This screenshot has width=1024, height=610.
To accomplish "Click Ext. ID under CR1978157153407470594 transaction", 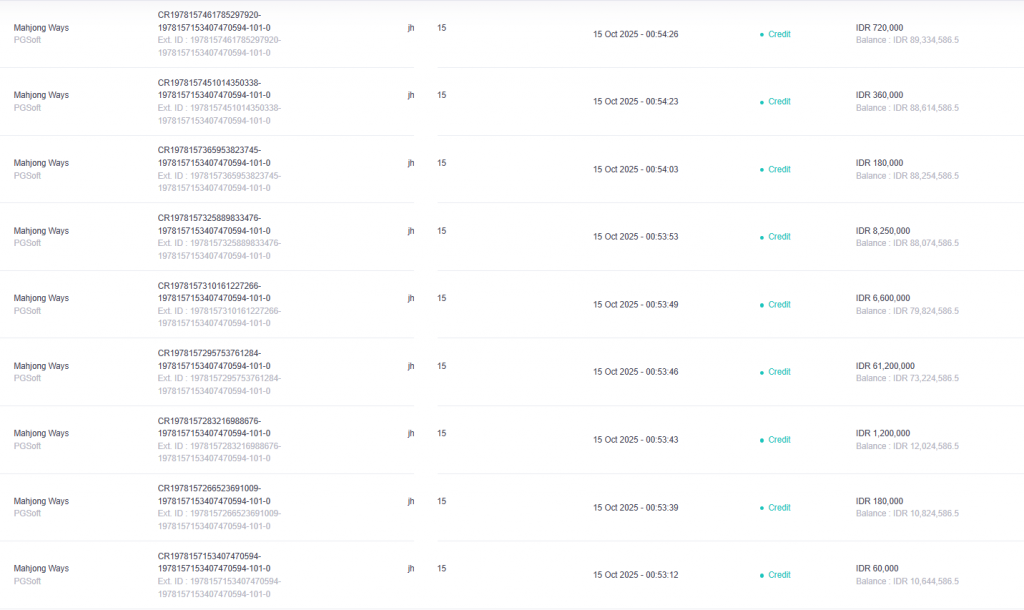I will [x=219, y=588].
